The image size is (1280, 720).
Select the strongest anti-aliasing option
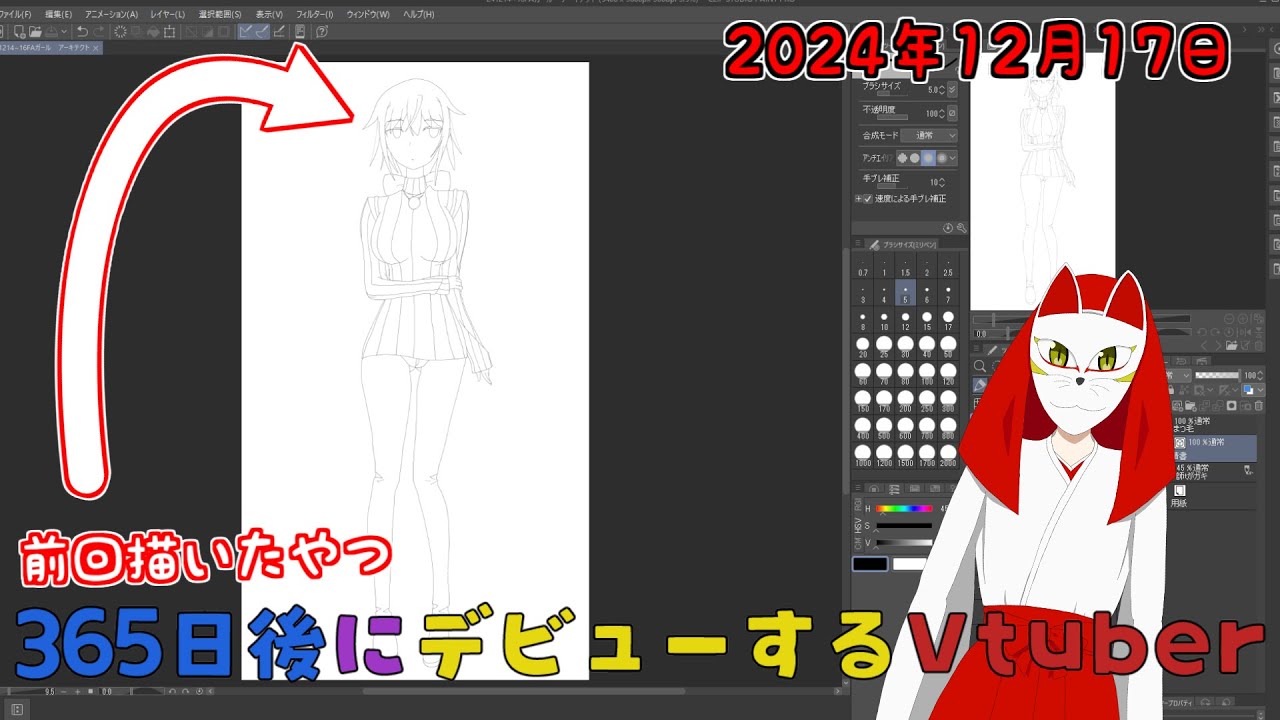tap(942, 158)
